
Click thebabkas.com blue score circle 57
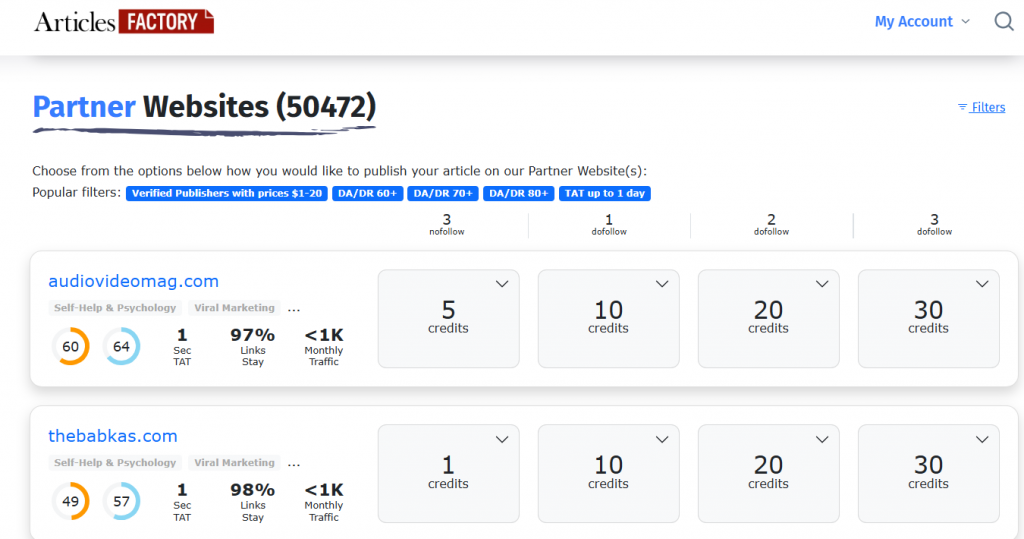(121, 501)
